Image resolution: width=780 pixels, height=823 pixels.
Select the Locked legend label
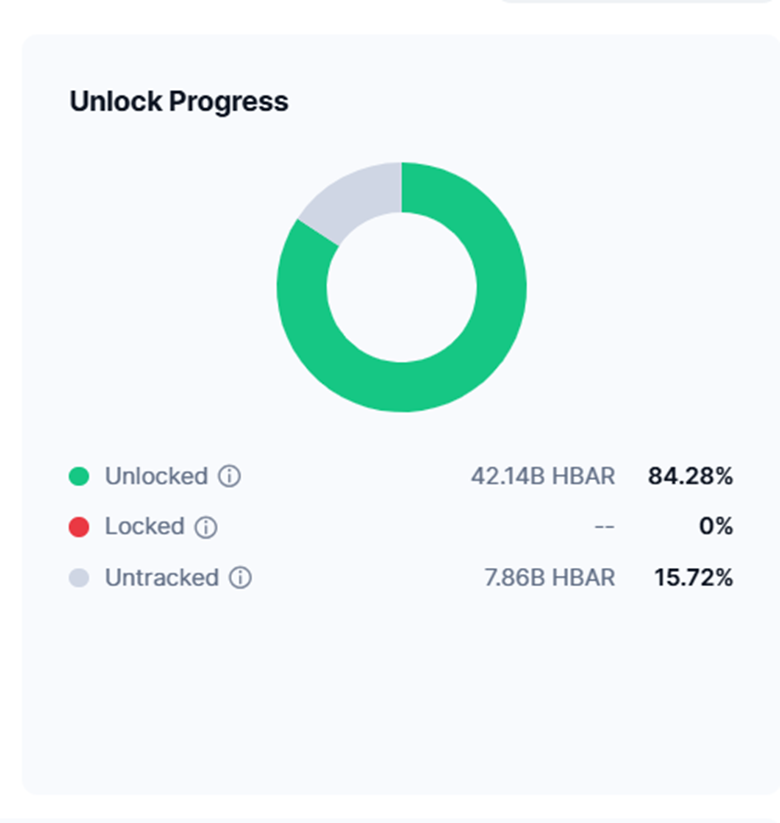tap(144, 527)
